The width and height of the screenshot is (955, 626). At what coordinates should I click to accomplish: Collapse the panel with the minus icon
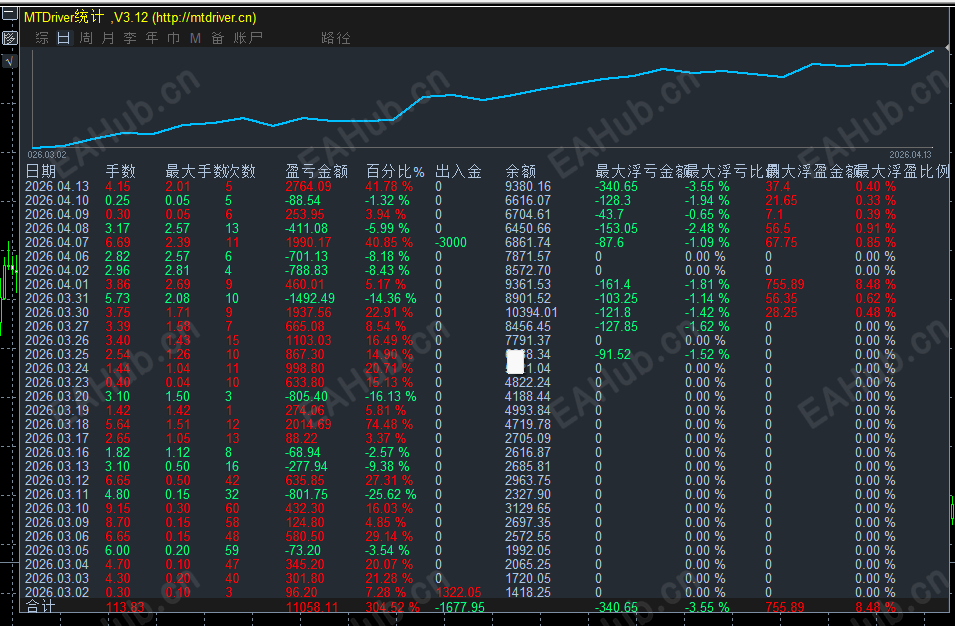click(9, 14)
